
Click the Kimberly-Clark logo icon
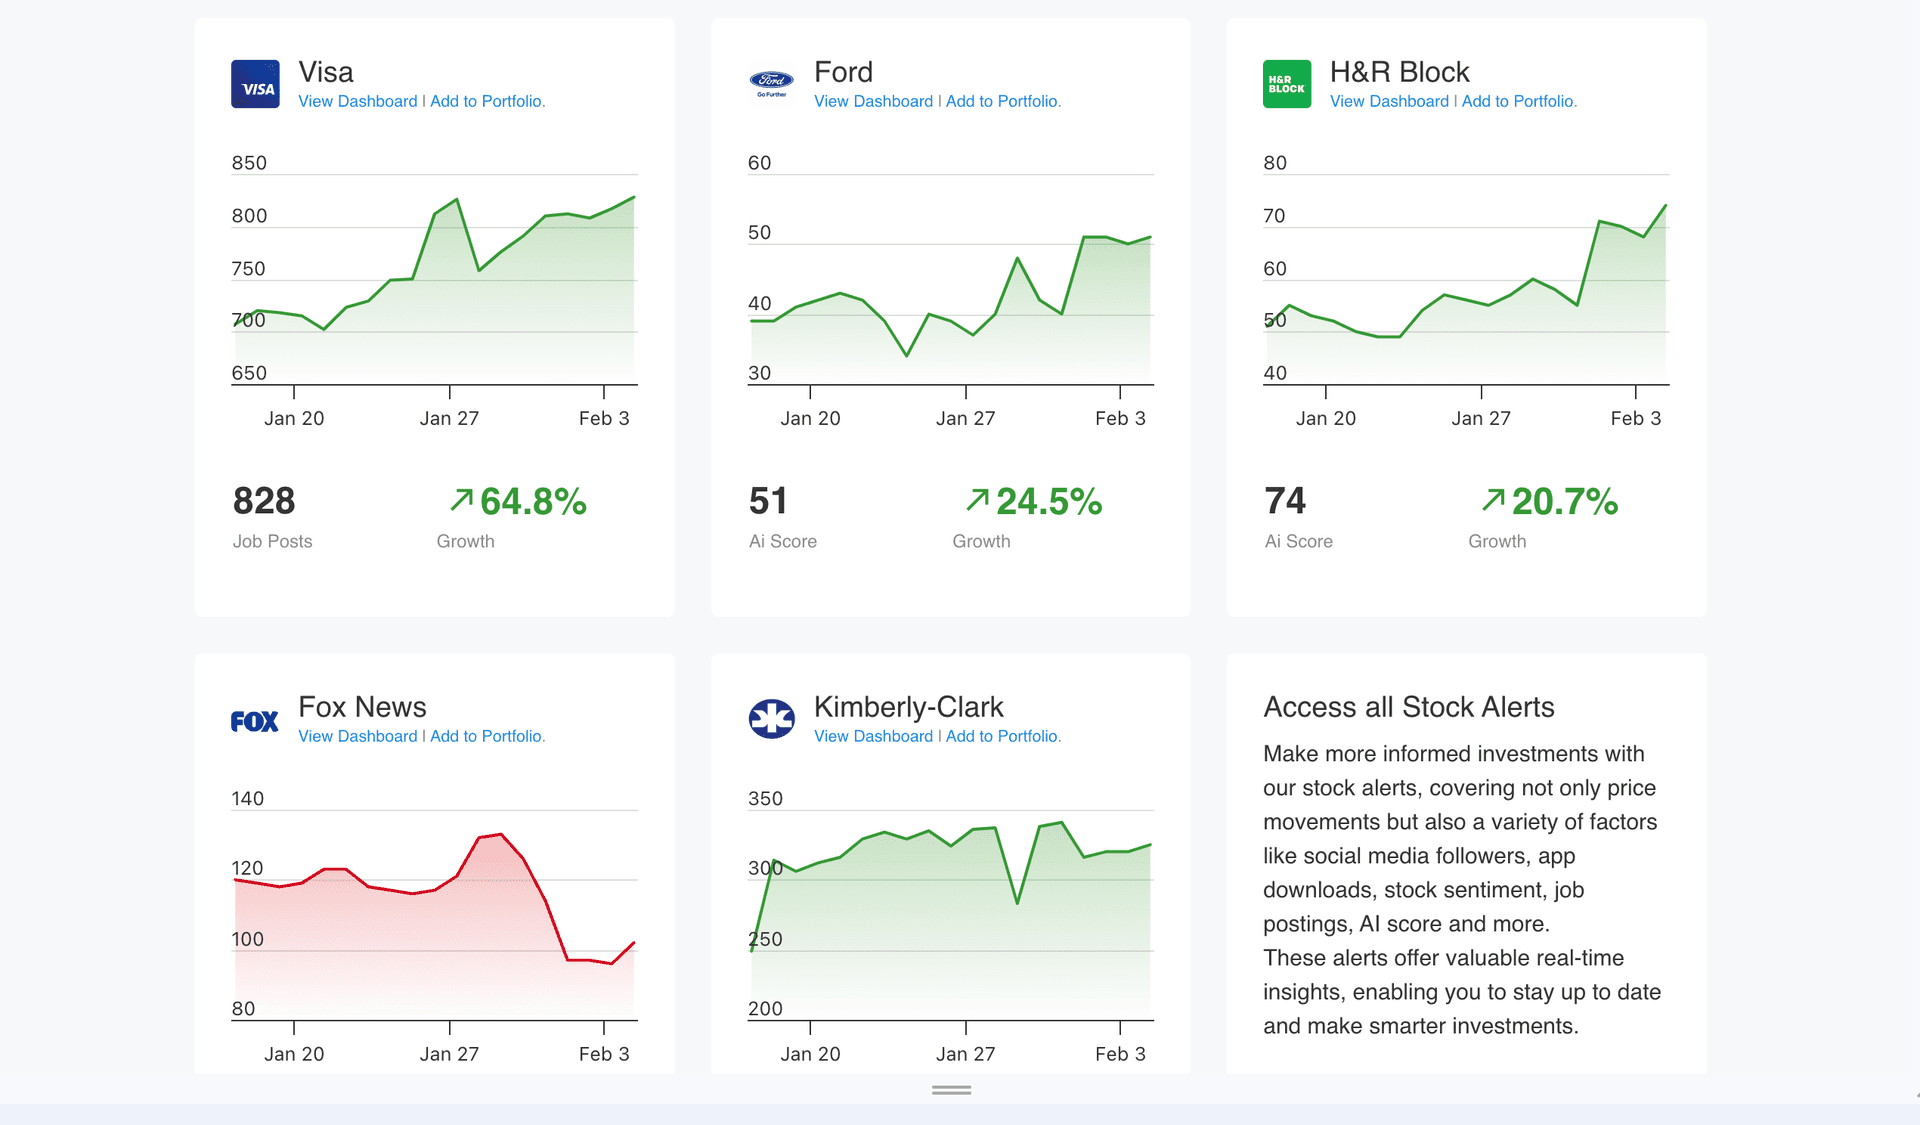pos(771,719)
